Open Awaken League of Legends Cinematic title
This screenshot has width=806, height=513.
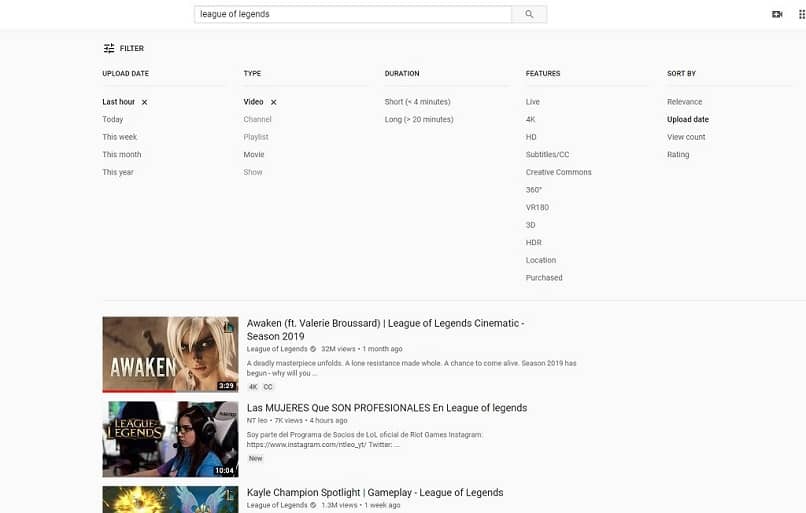386,329
